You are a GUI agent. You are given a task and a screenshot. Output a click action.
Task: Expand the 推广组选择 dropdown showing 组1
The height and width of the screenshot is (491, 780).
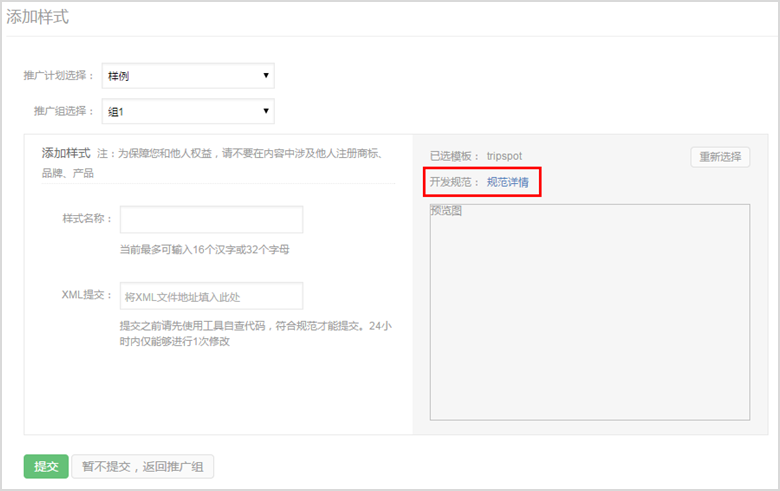pos(188,111)
